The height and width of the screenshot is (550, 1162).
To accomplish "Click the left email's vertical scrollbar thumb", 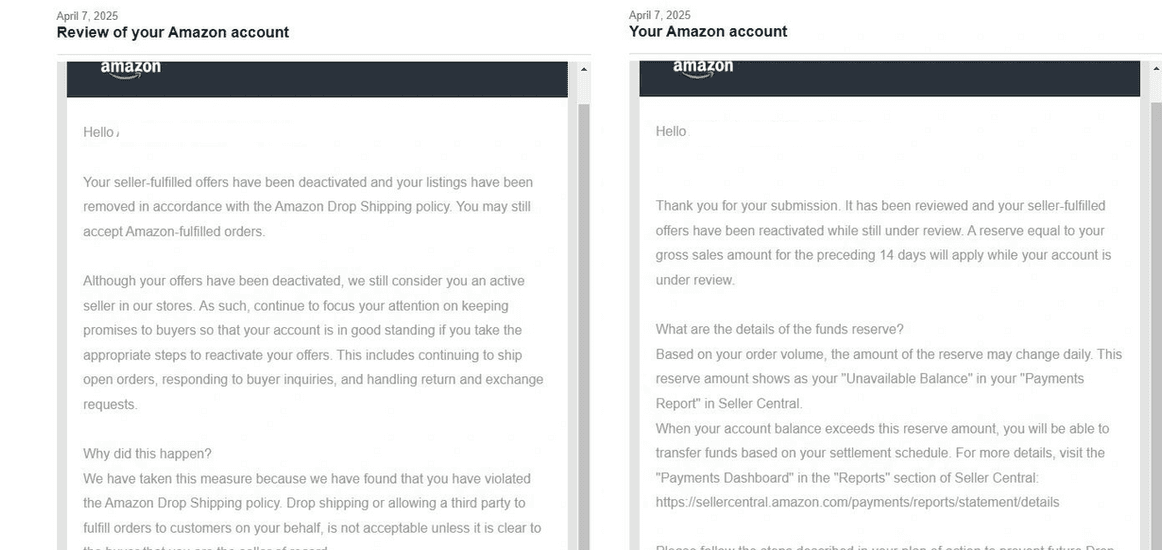I will pyautogui.click(x=584, y=320).
